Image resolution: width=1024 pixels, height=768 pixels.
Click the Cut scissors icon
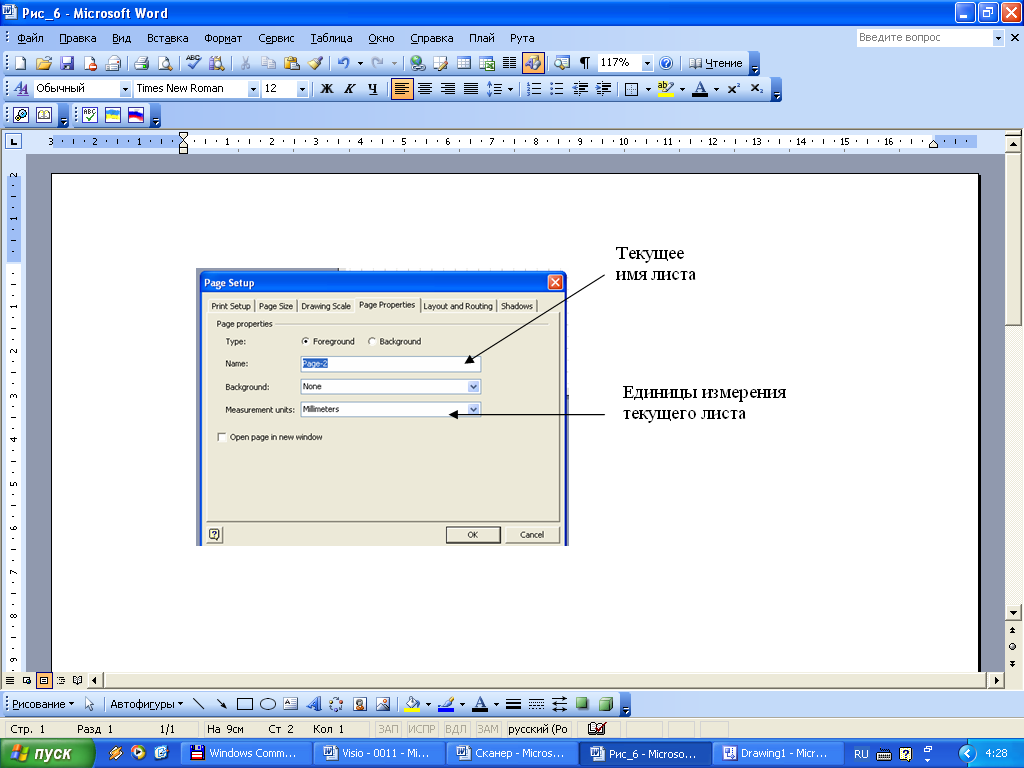coord(246,63)
